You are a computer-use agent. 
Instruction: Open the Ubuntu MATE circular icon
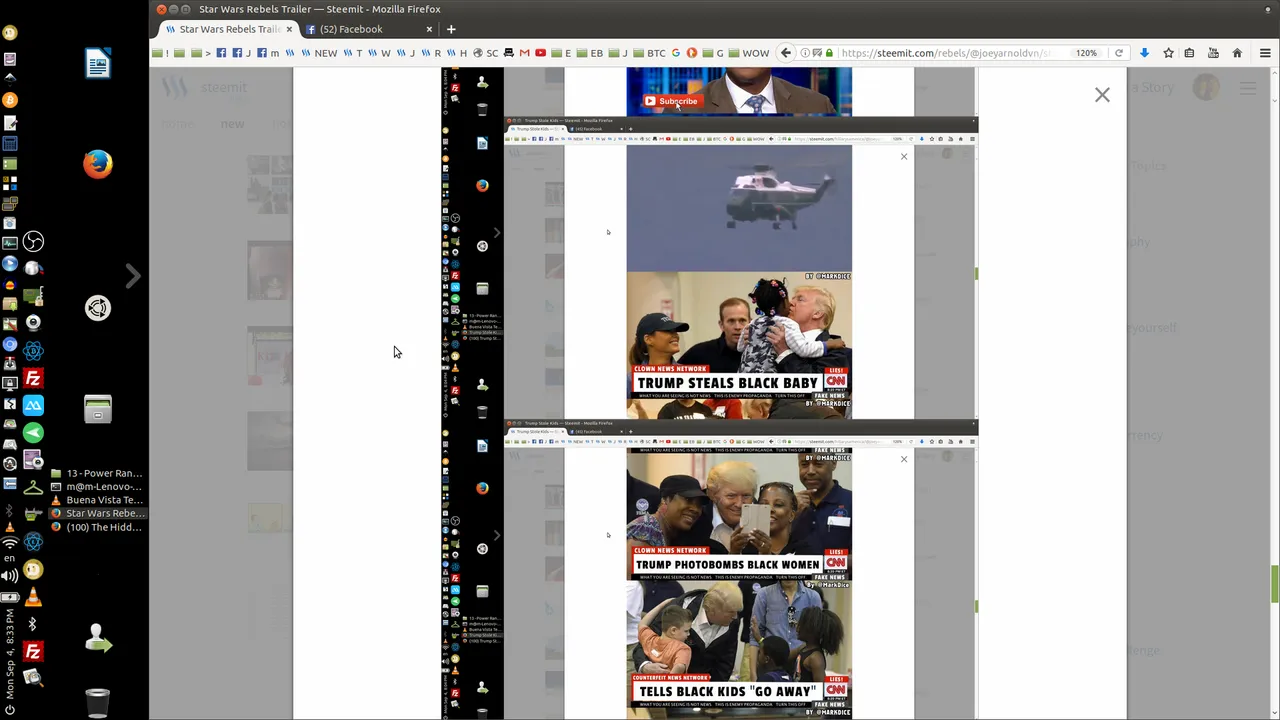pos(98,308)
